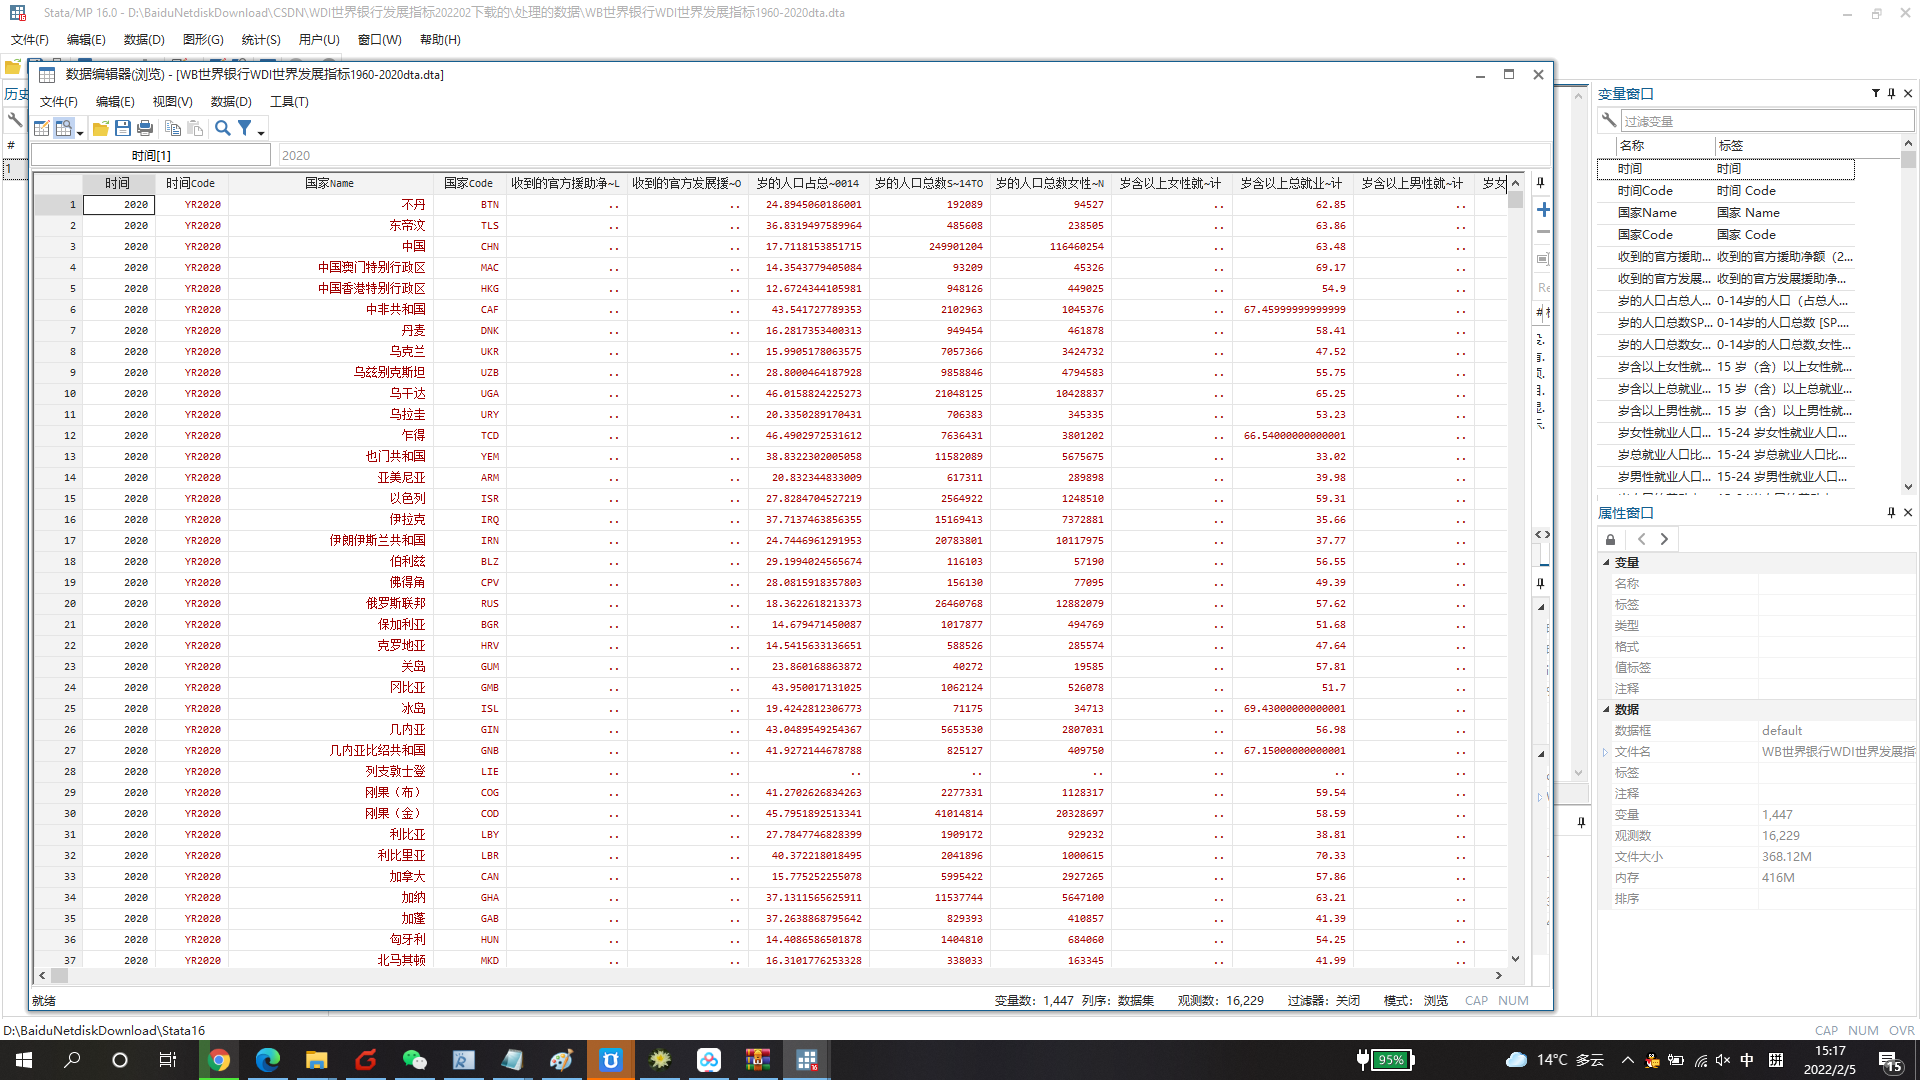The image size is (1920, 1080).
Task: Toggle the lock icon in 属性窗口
Action: (1610, 539)
